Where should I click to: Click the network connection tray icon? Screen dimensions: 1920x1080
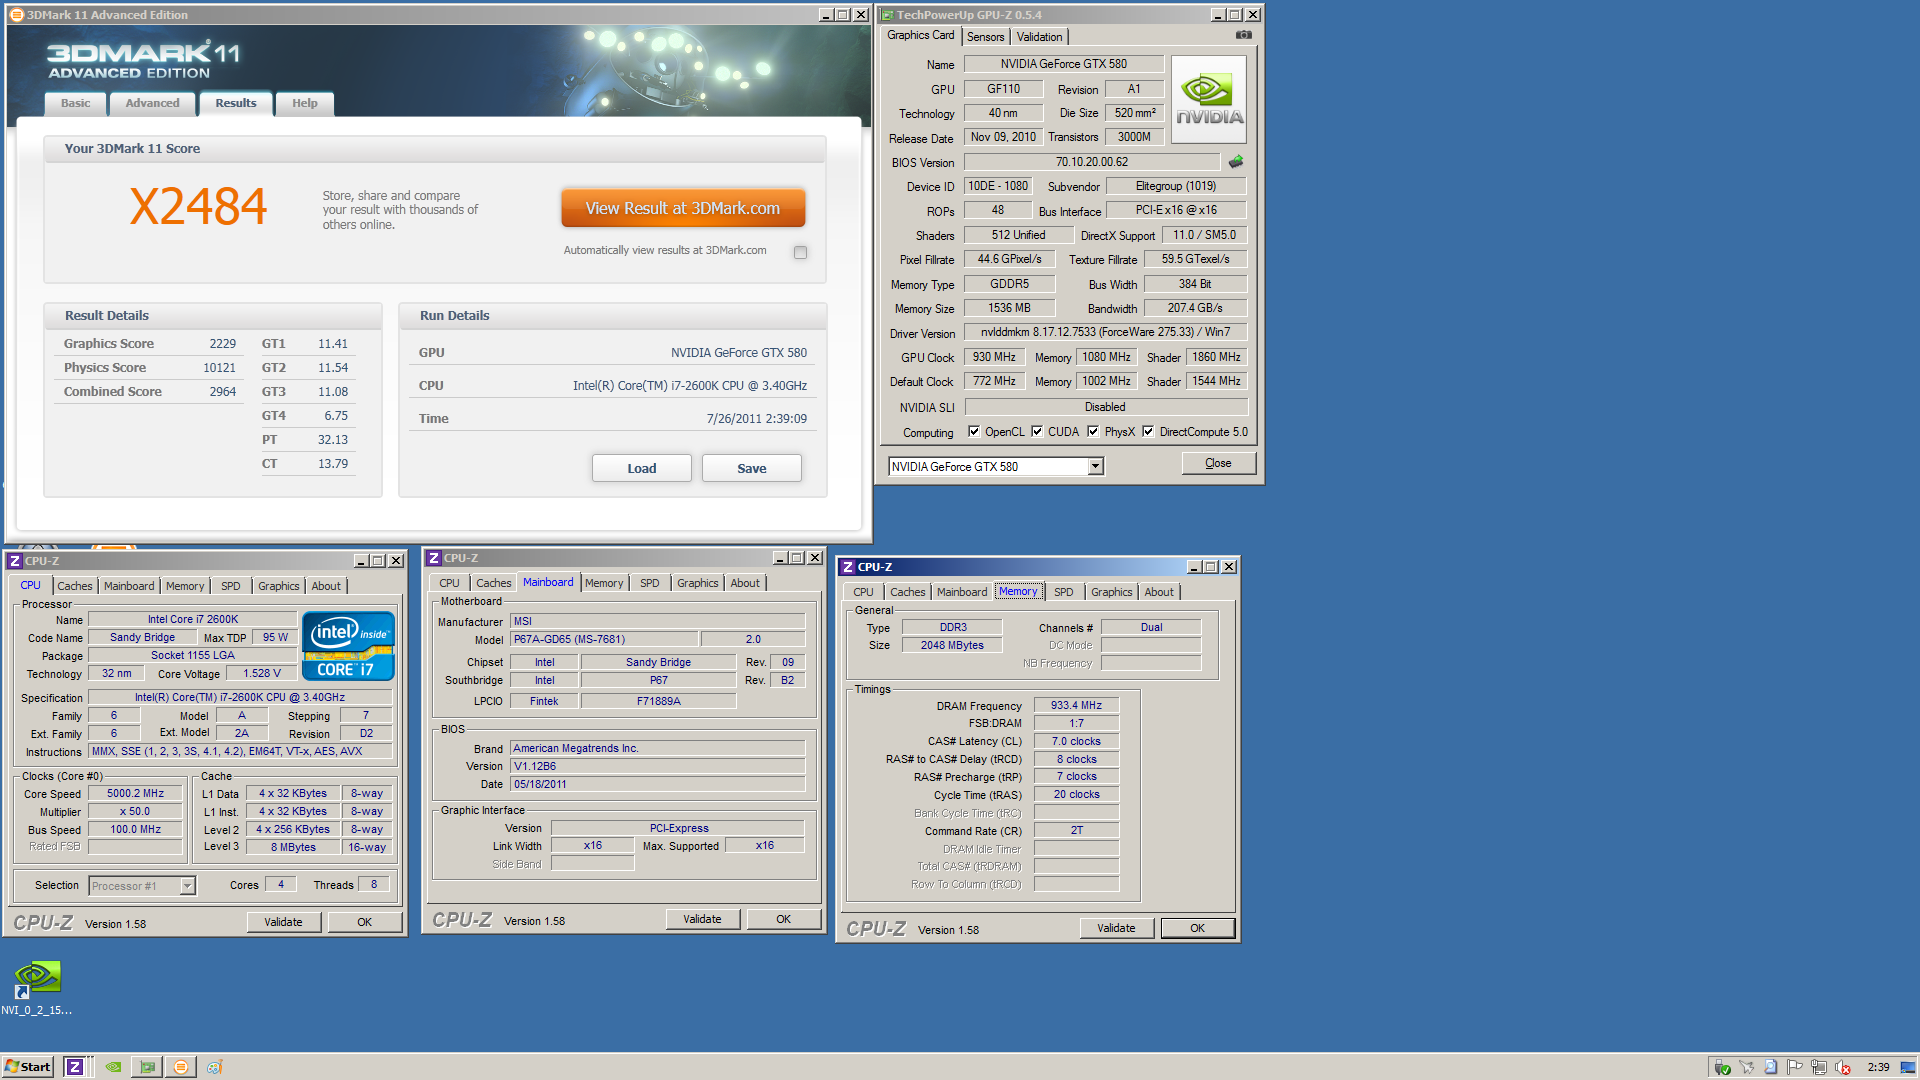tap(1818, 1067)
